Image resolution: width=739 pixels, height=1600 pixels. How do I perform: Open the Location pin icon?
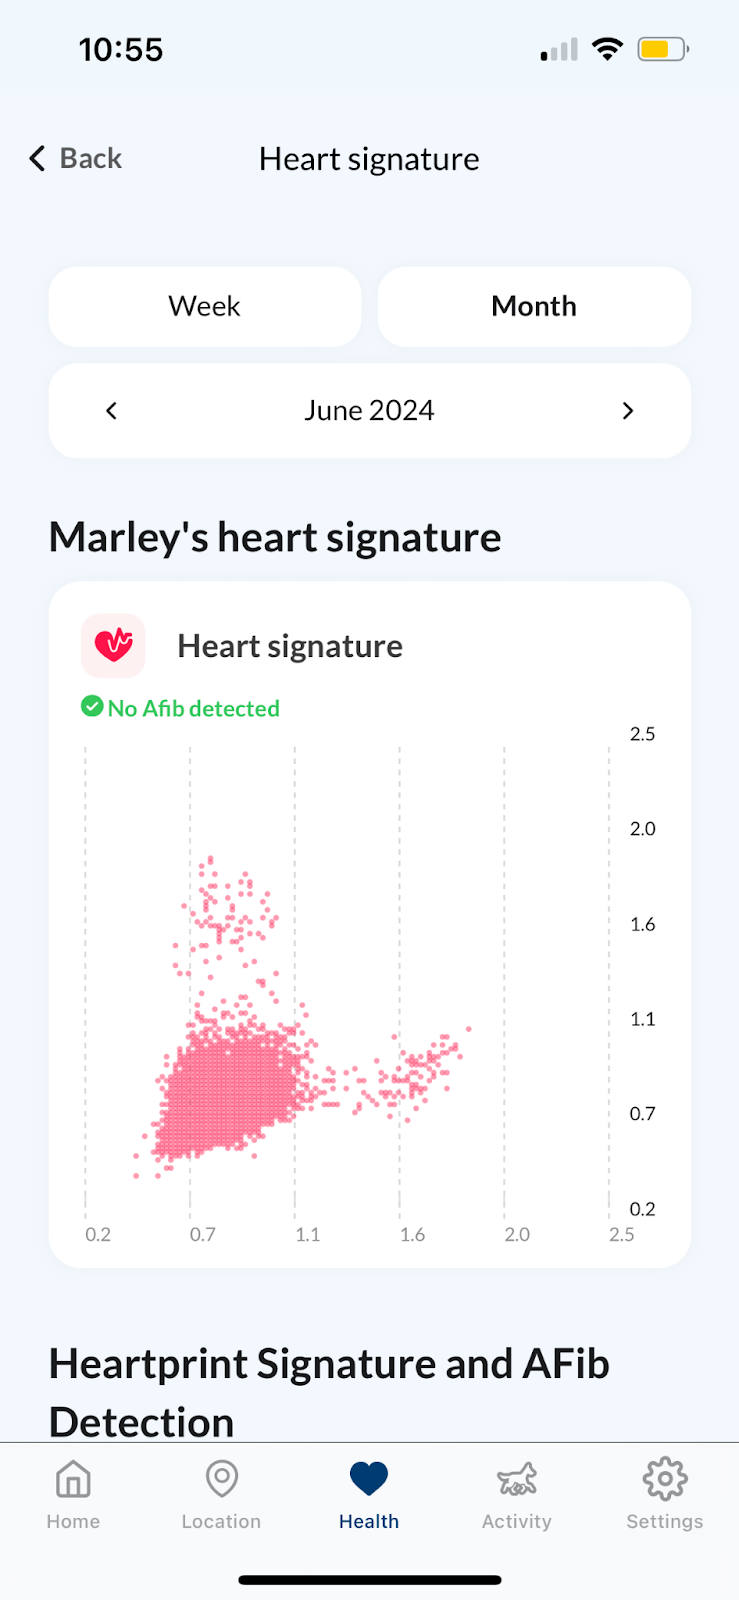[221, 1478]
